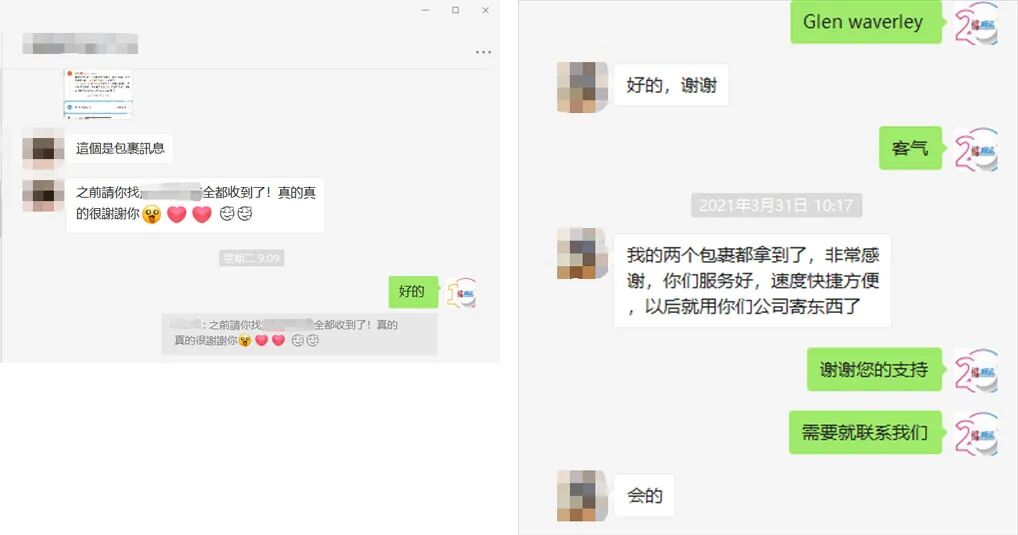Click the minimize window button

tap(425, 10)
